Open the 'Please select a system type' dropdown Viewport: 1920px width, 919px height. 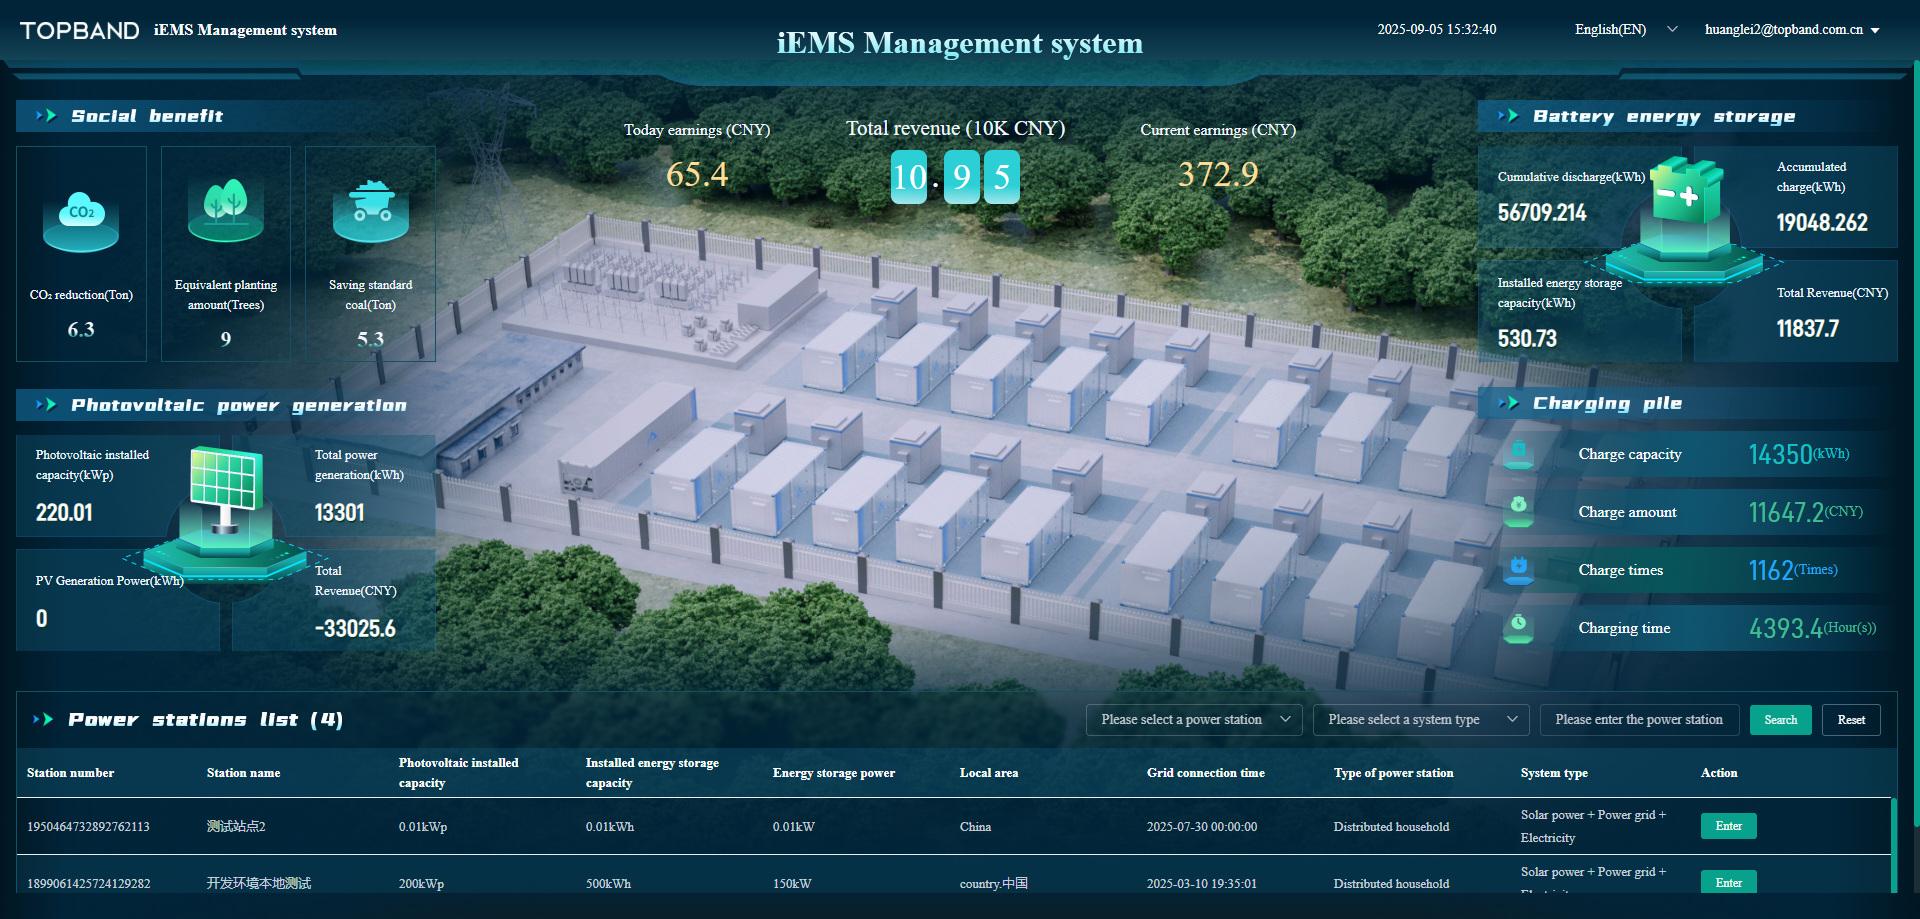click(1421, 720)
